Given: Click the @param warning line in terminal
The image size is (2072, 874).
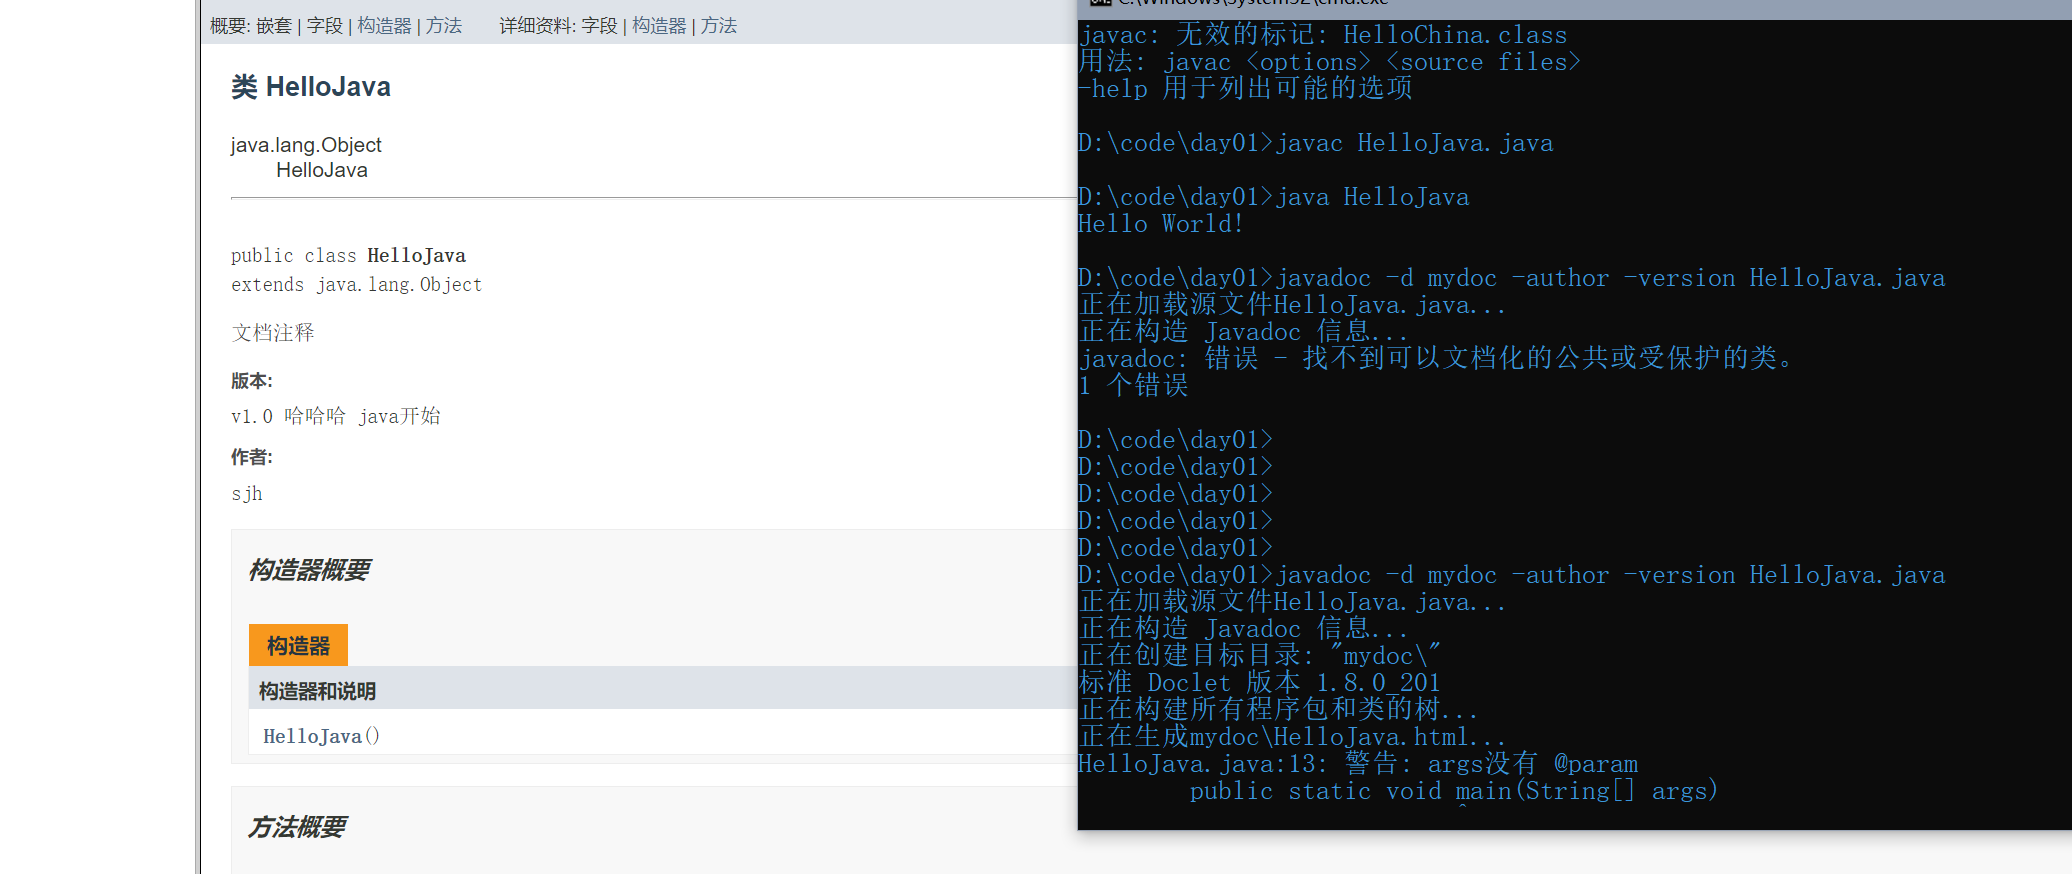Looking at the screenshot, I should (x=1357, y=765).
